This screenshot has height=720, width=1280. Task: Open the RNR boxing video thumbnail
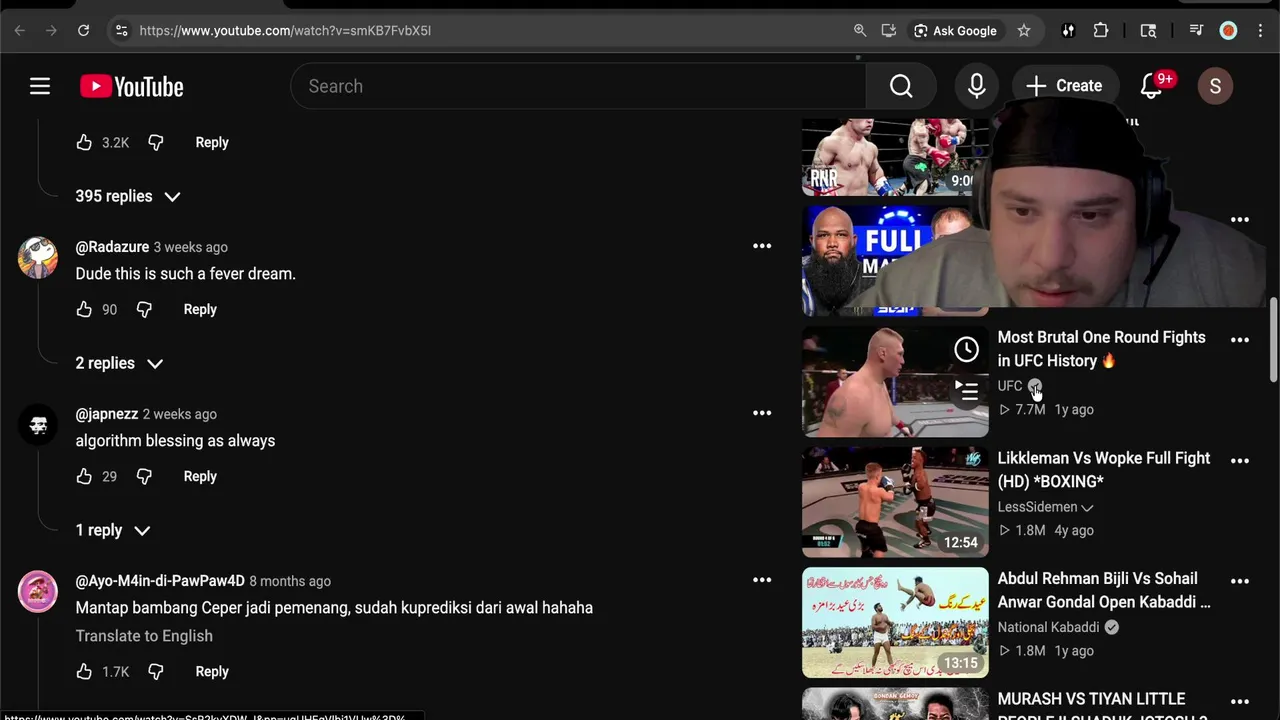(x=895, y=157)
